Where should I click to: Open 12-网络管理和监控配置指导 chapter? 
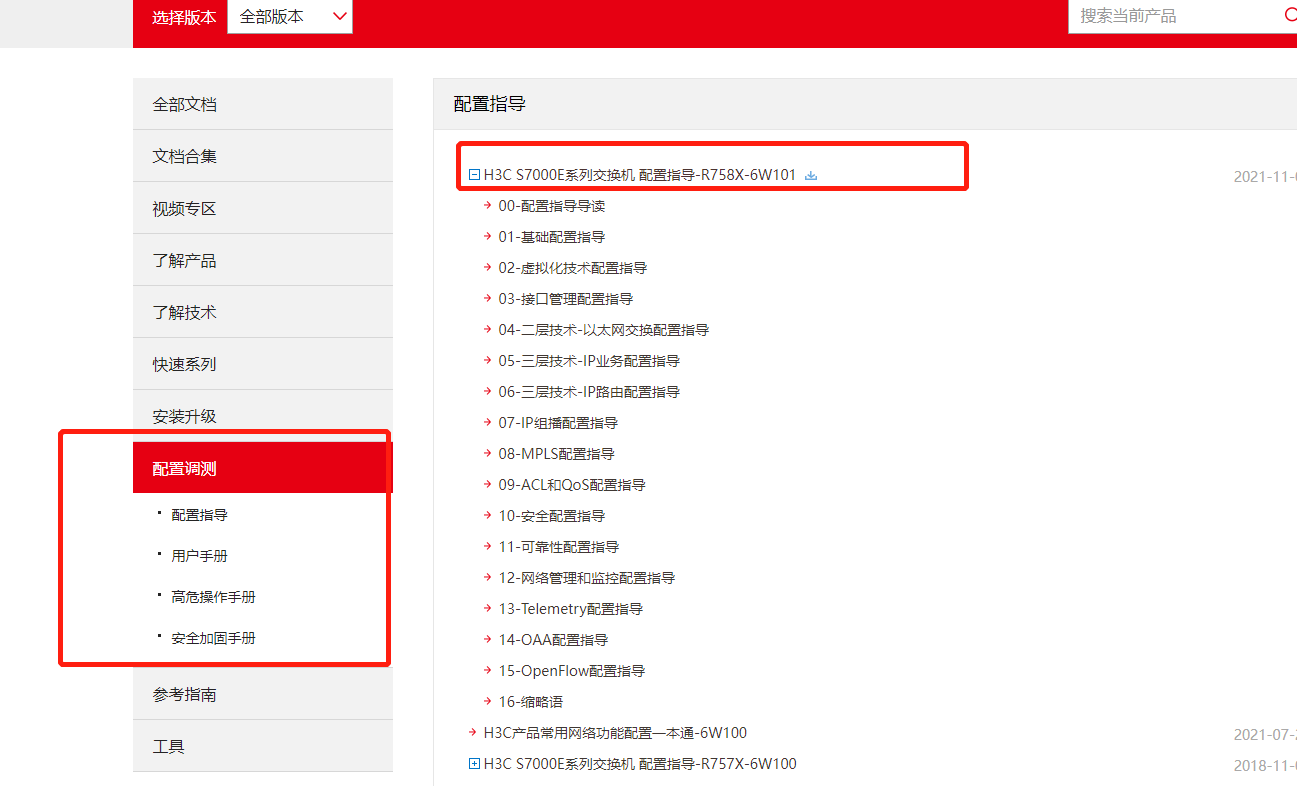click(587, 578)
